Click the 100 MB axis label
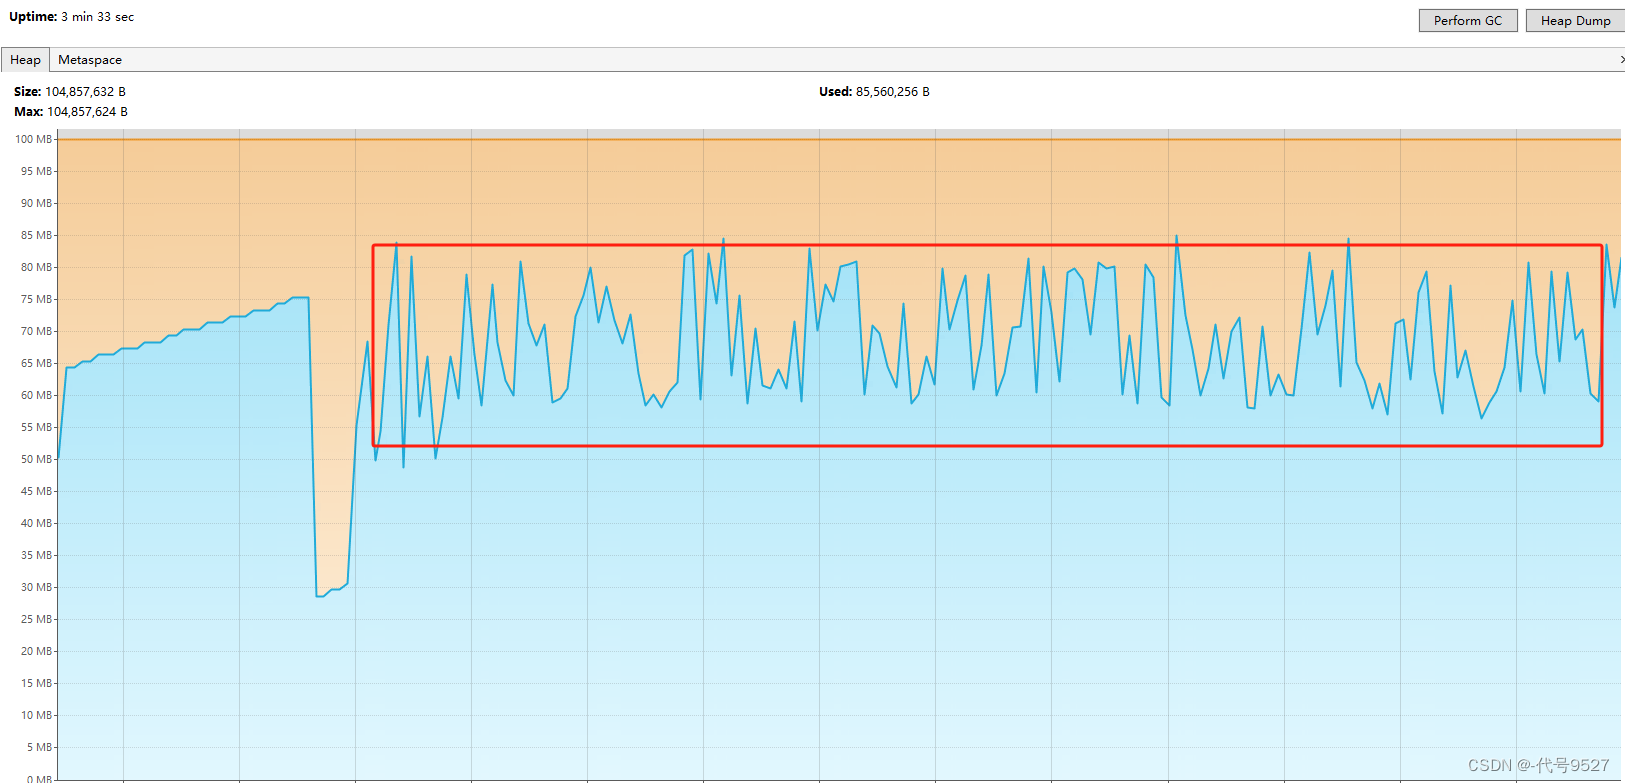 click(x=33, y=139)
